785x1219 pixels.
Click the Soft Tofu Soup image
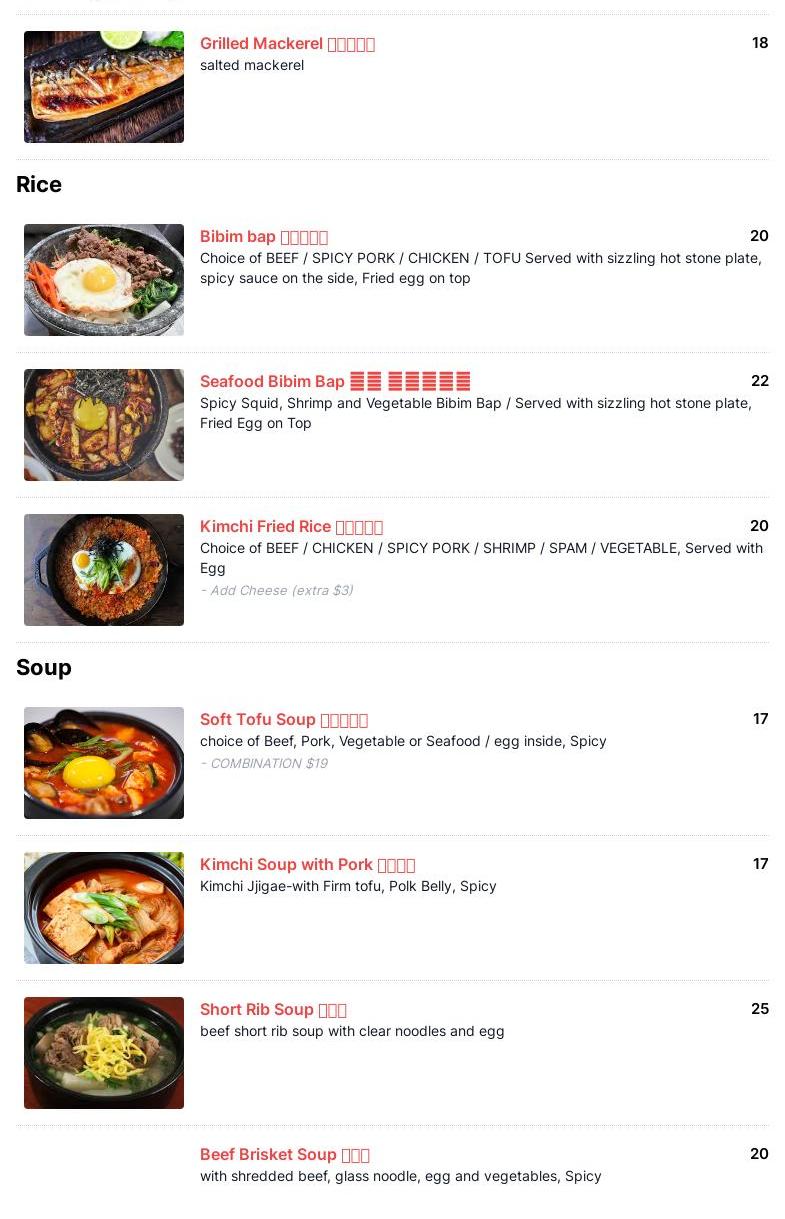tap(104, 763)
